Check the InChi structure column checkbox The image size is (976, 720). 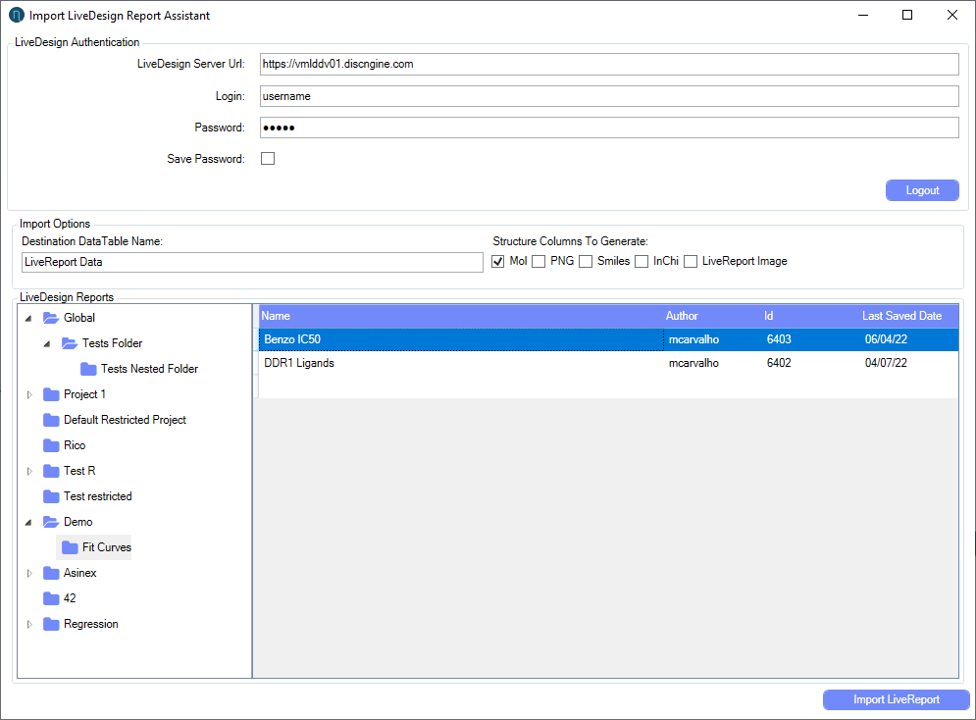[642, 261]
